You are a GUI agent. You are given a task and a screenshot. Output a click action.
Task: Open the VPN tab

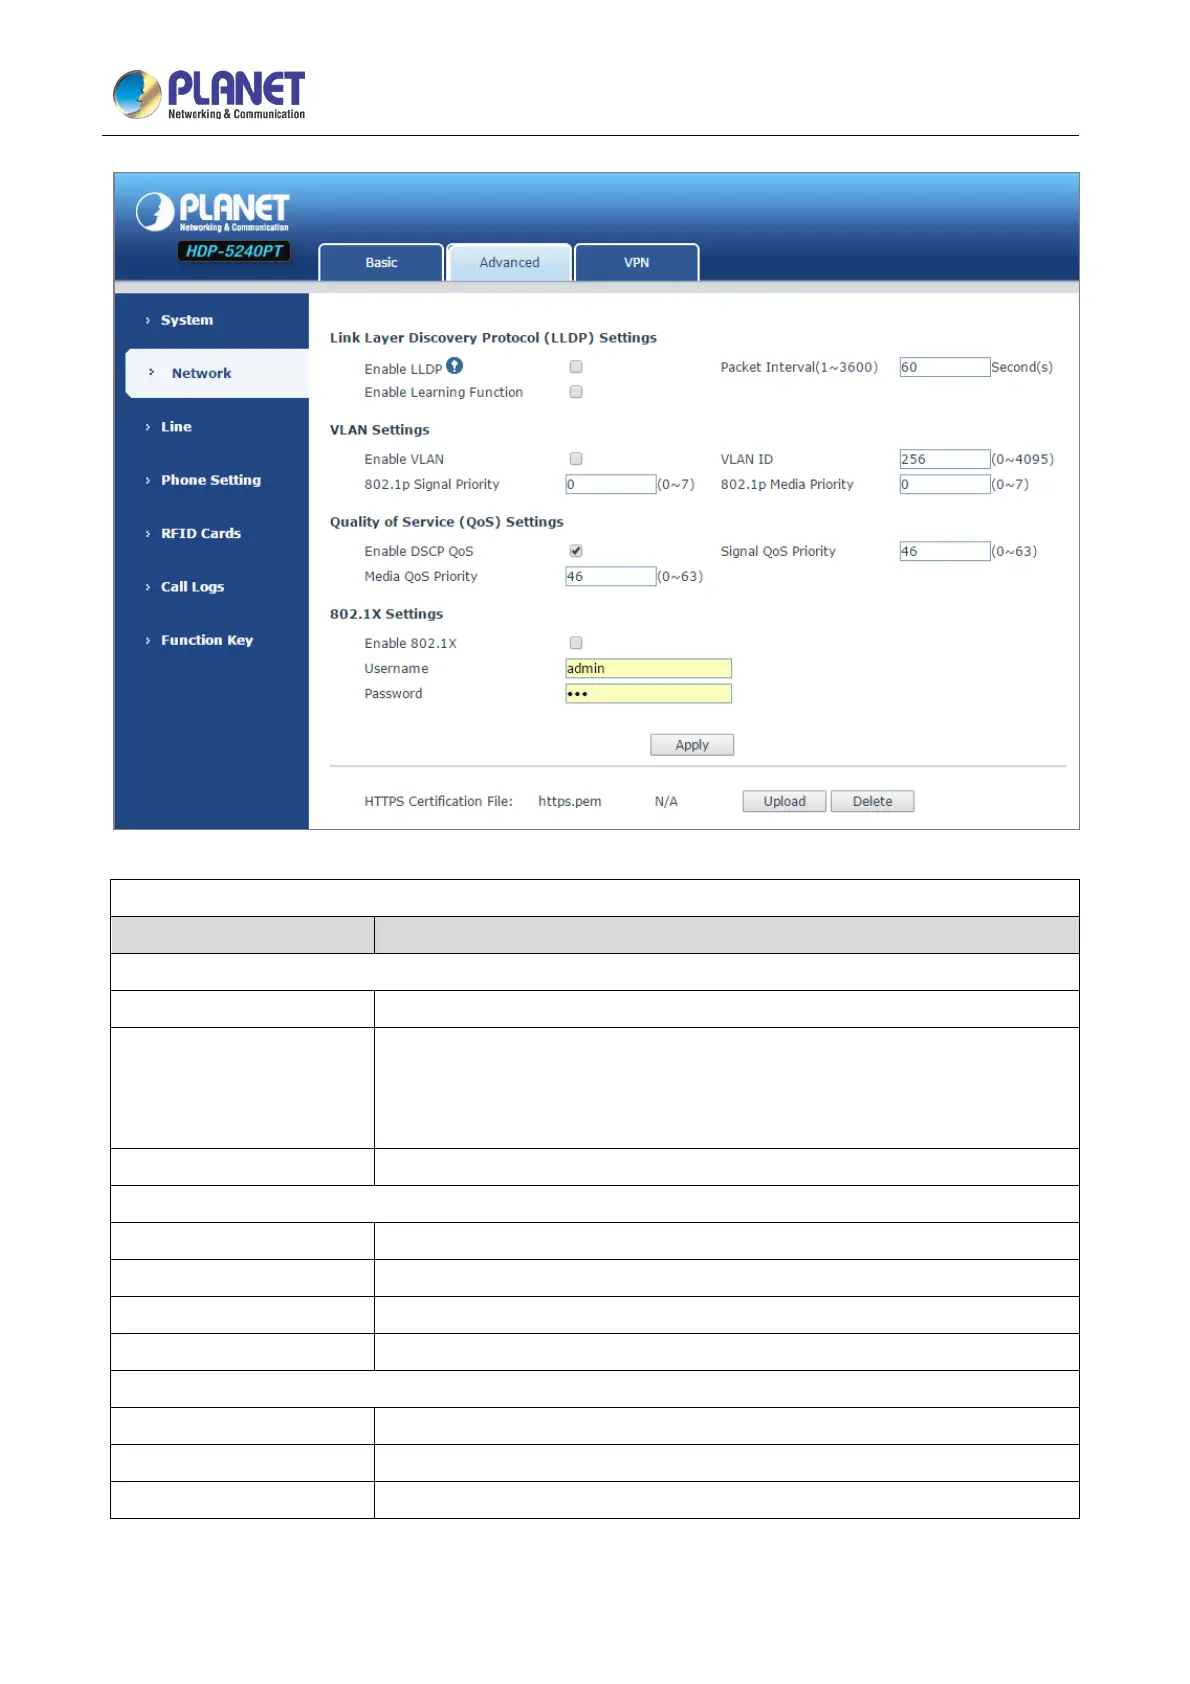(x=637, y=262)
